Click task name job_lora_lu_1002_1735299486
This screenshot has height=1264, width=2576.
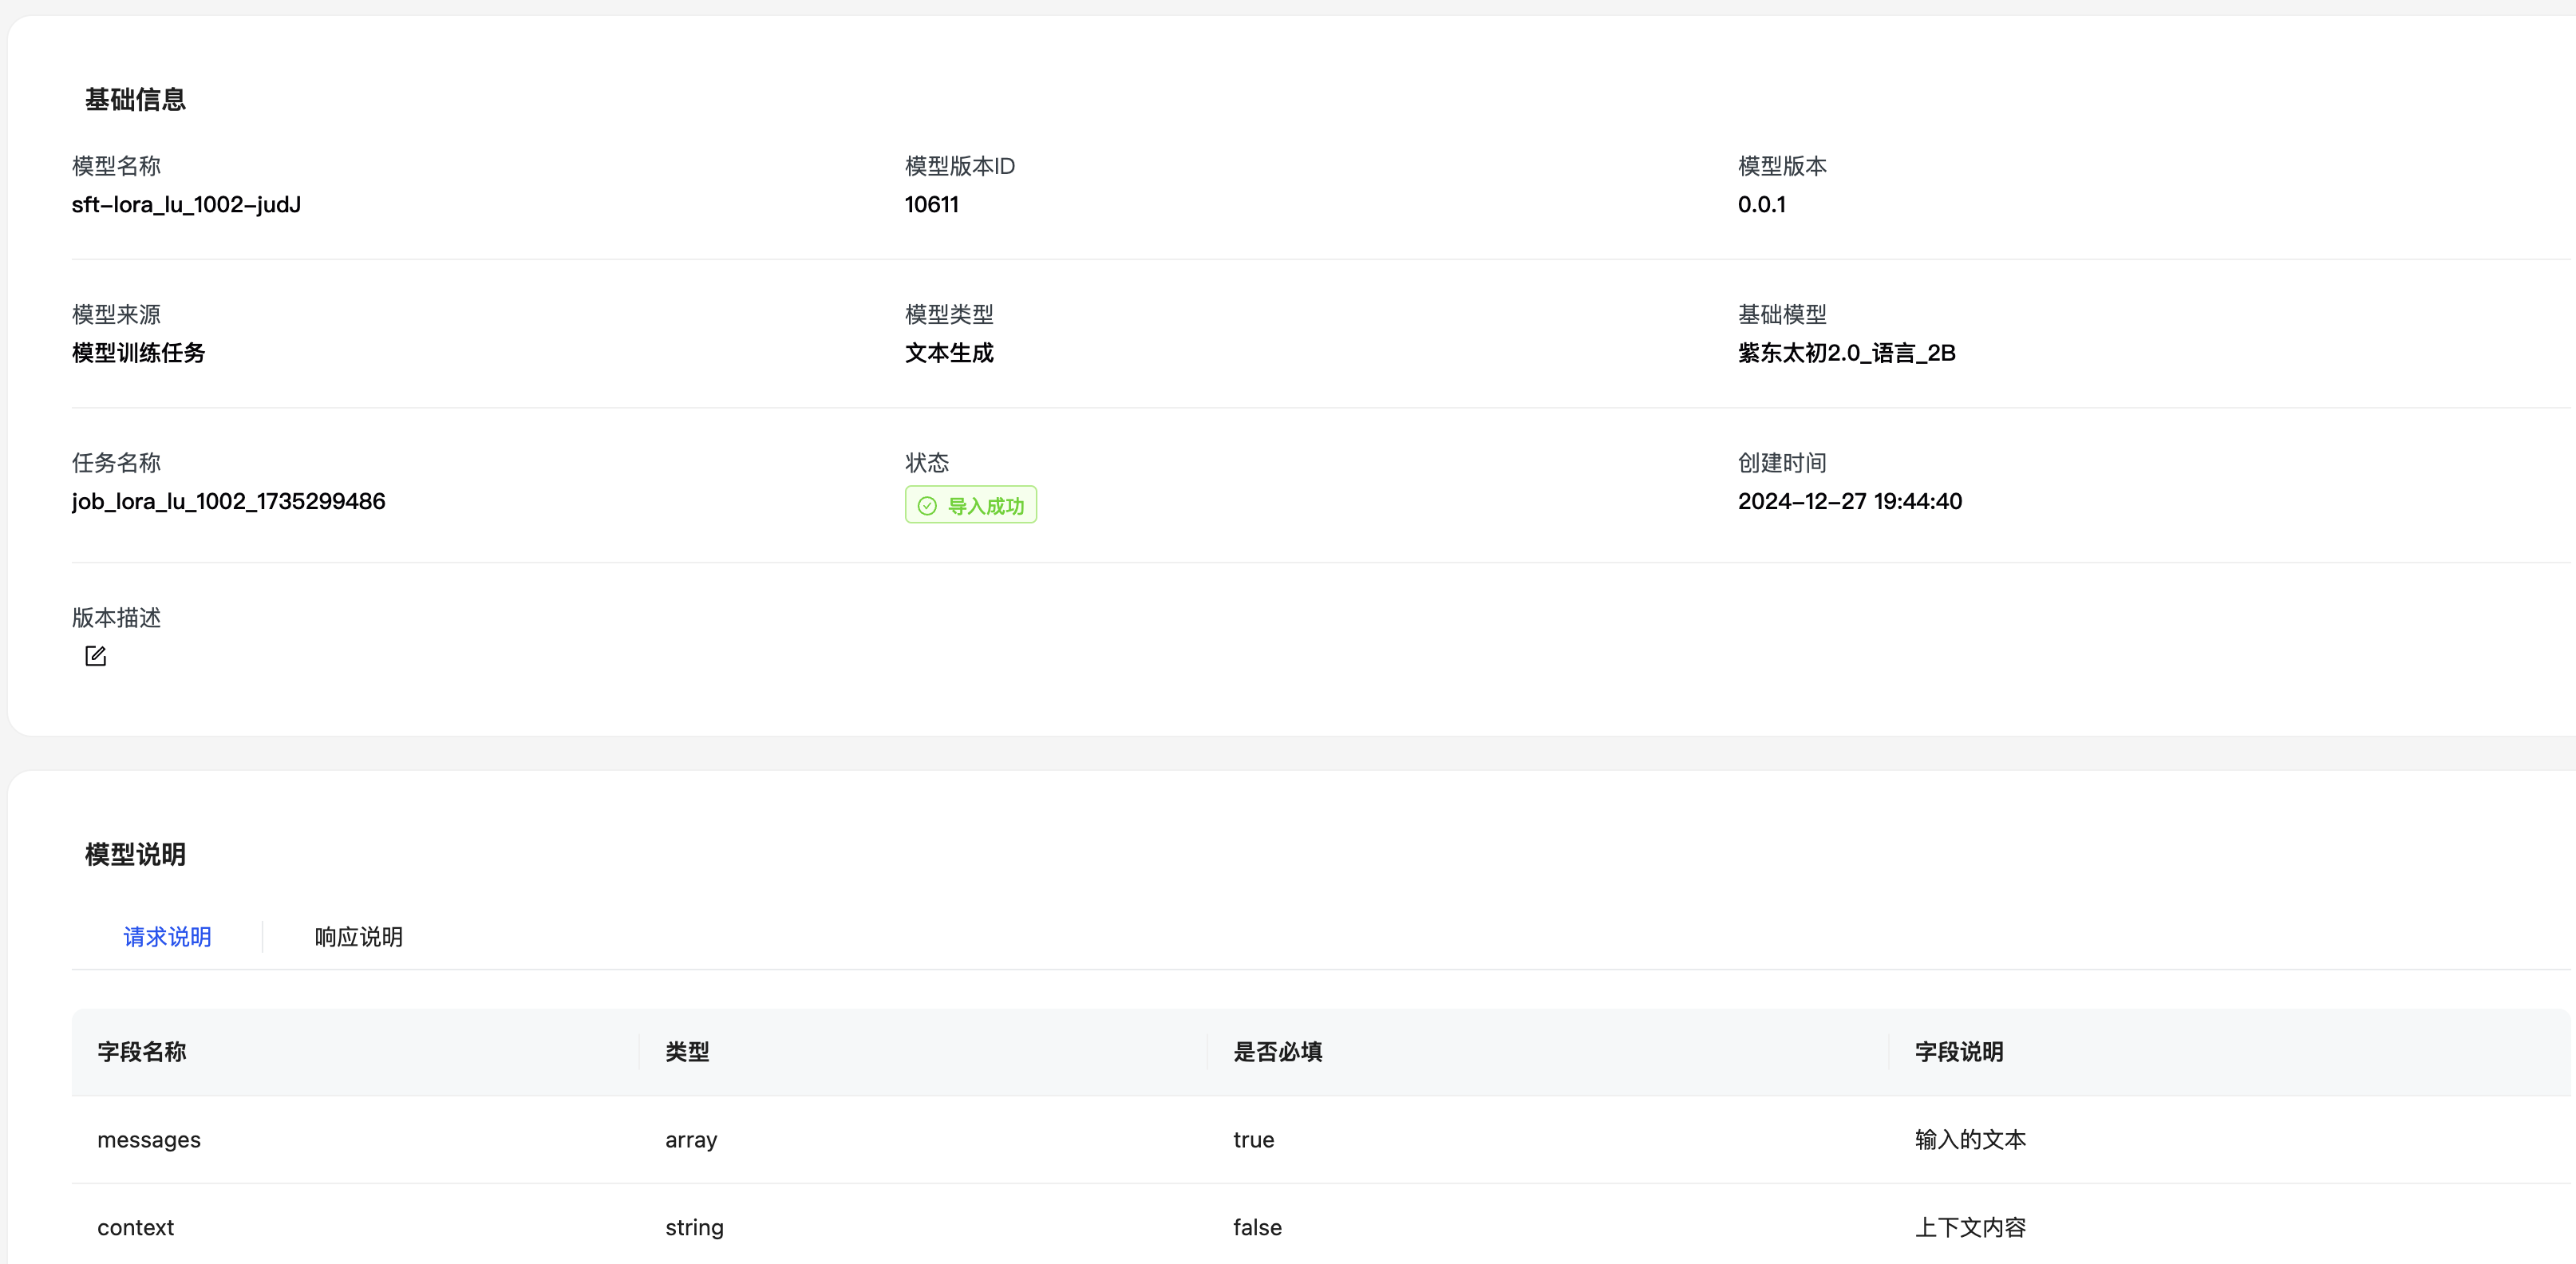pos(228,501)
